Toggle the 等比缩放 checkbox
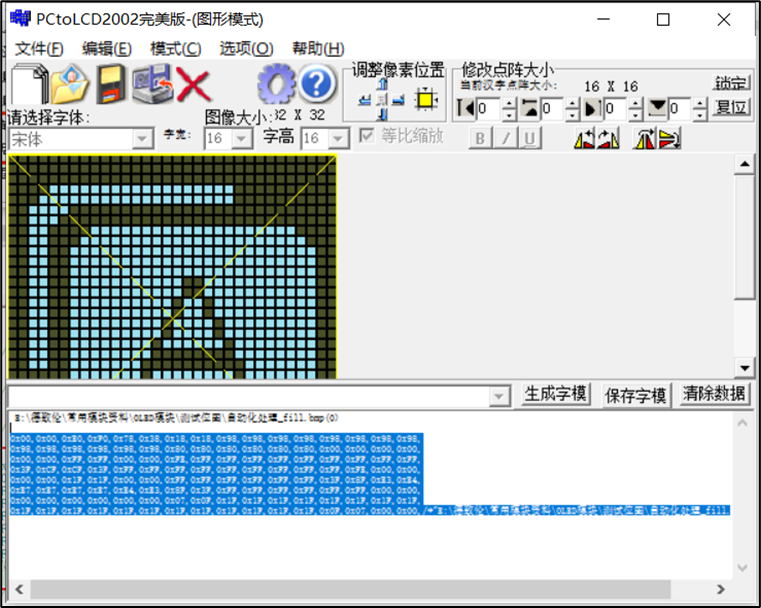The image size is (761, 608). click(366, 135)
